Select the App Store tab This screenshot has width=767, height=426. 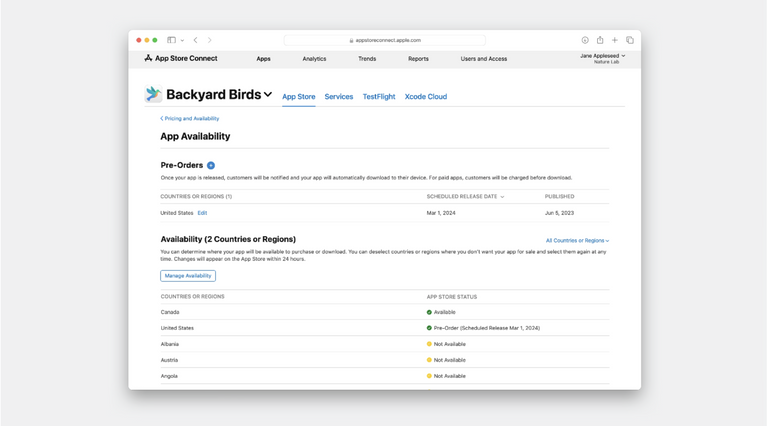tap(298, 97)
